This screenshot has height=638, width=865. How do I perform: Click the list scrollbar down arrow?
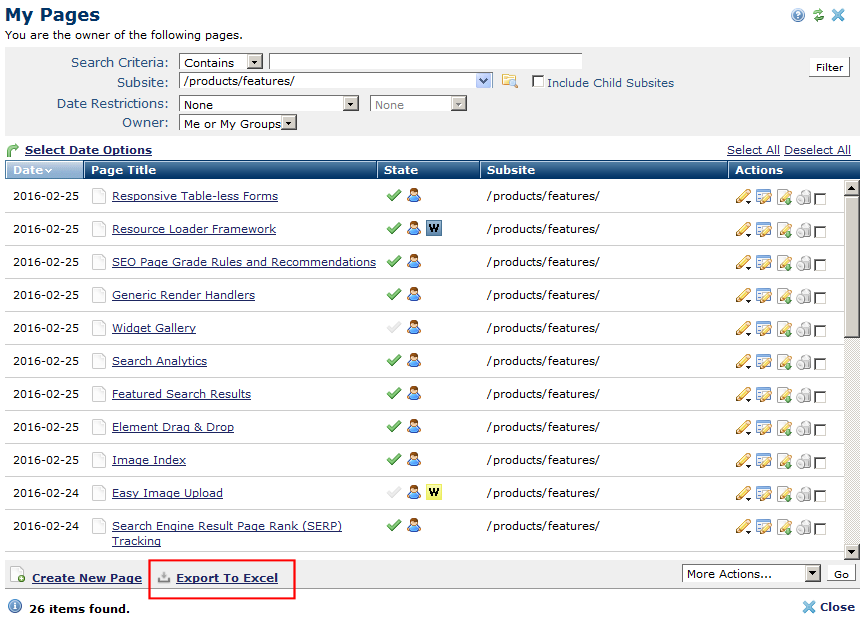852,551
